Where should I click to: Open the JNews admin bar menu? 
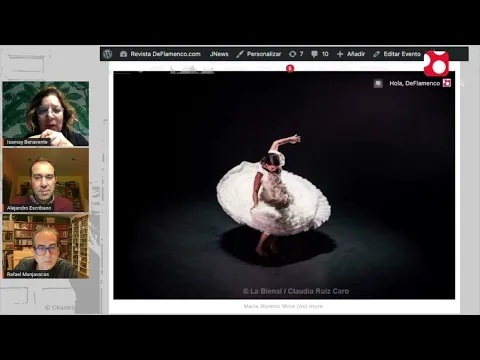tap(219, 54)
